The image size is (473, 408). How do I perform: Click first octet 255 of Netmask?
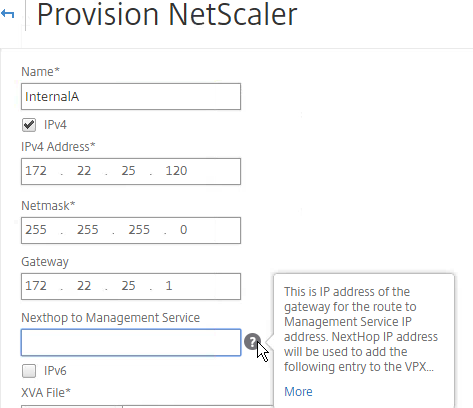tap(36, 230)
